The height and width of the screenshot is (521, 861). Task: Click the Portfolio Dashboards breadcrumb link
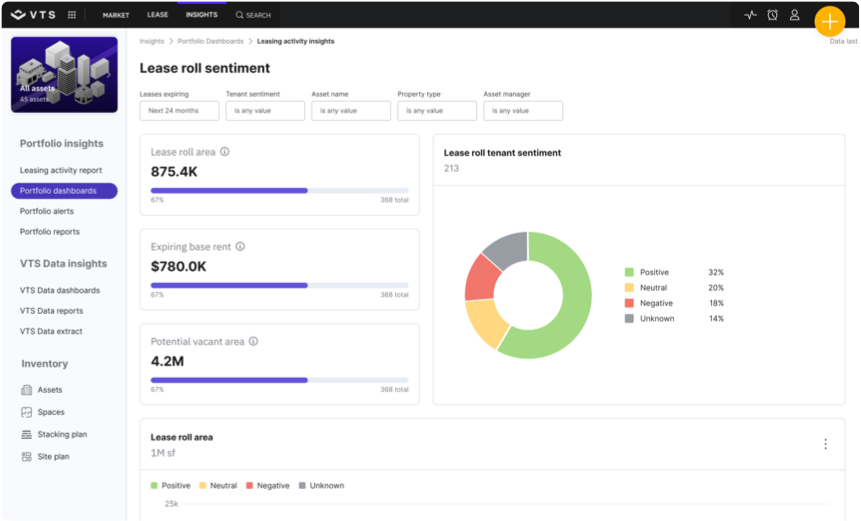209,41
